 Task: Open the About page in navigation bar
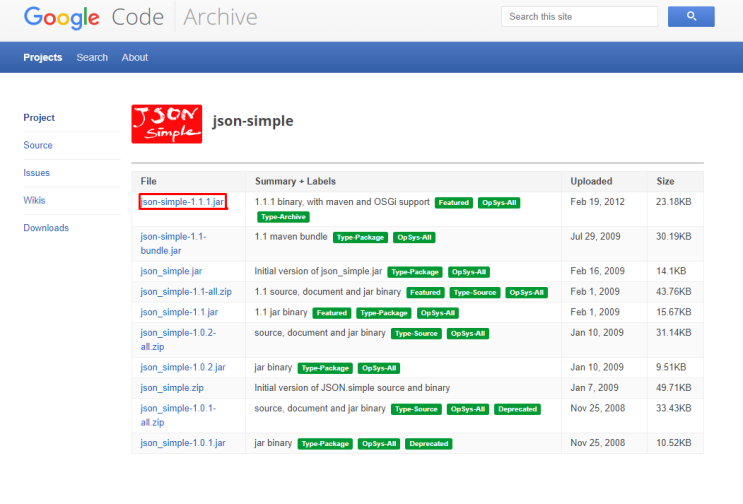(135, 57)
